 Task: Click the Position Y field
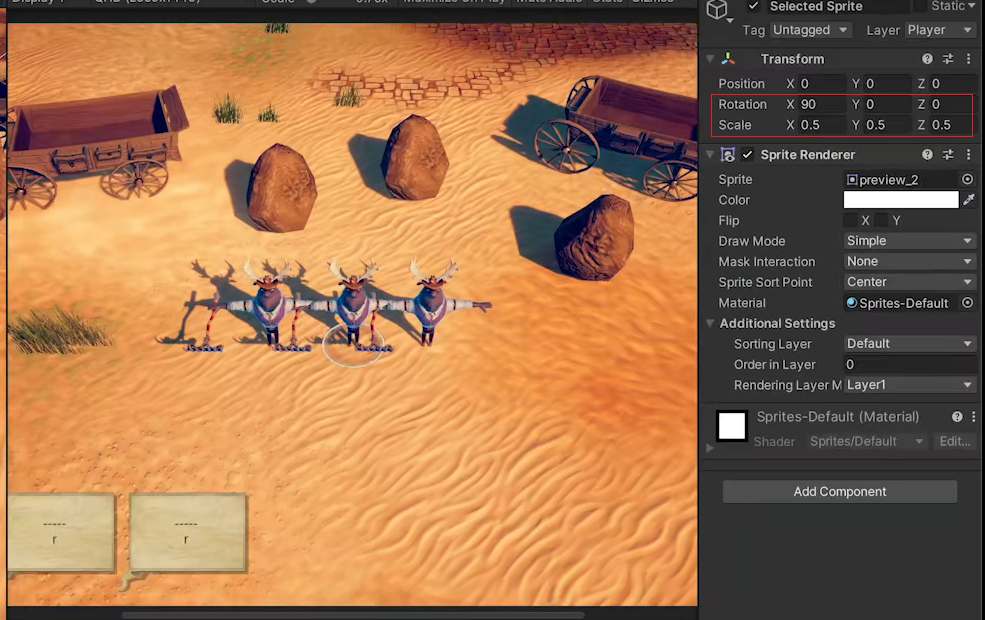point(888,84)
